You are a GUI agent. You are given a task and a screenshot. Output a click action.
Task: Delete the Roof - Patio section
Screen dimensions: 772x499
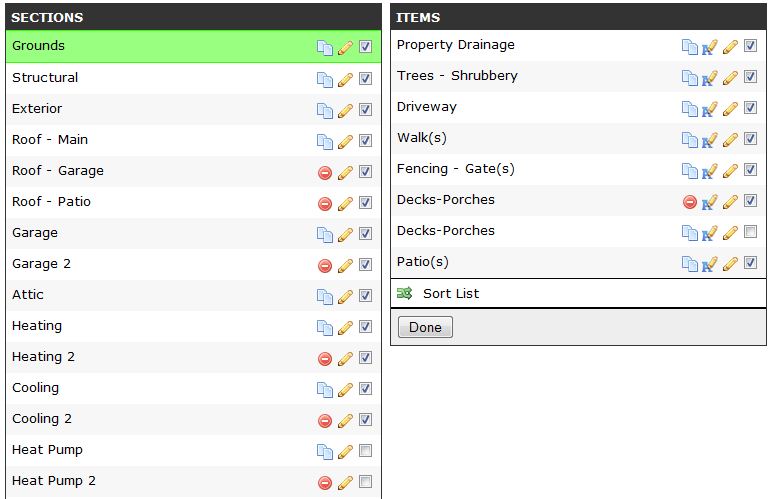pyautogui.click(x=324, y=204)
